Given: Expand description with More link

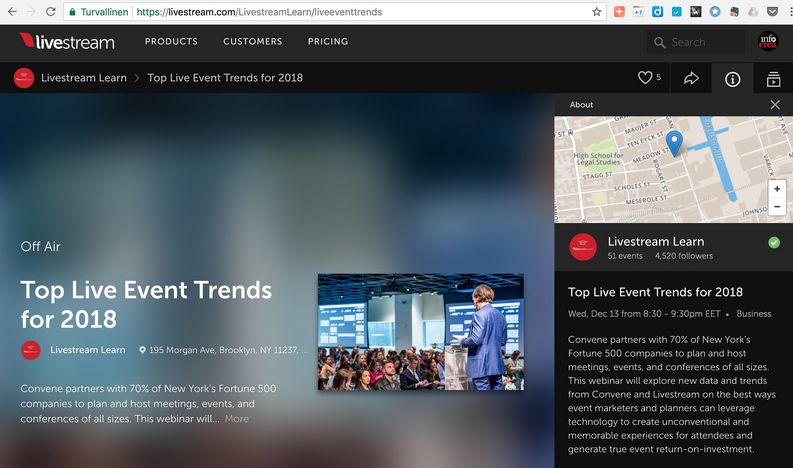Looking at the screenshot, I should click(237, 419).
